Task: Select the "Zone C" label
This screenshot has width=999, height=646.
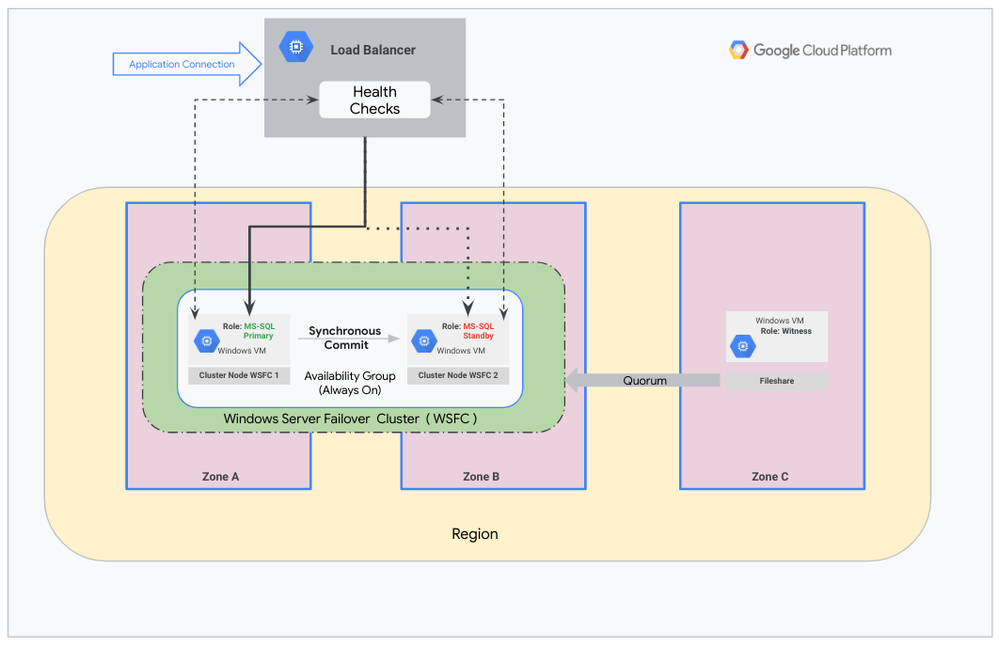Action: tap(770, 477)
